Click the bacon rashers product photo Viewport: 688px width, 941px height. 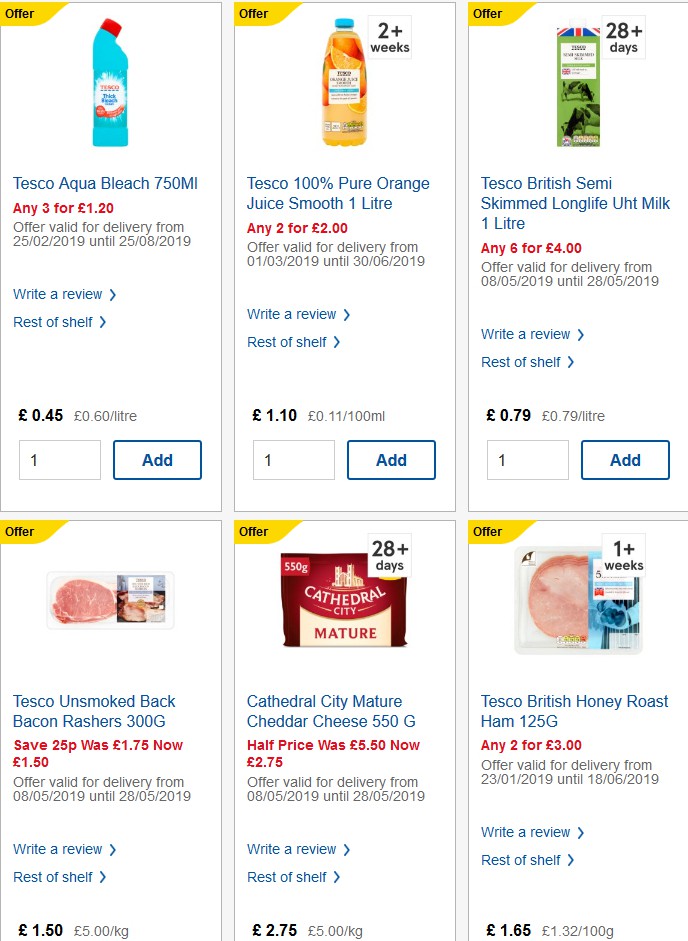tap(110, 602)
